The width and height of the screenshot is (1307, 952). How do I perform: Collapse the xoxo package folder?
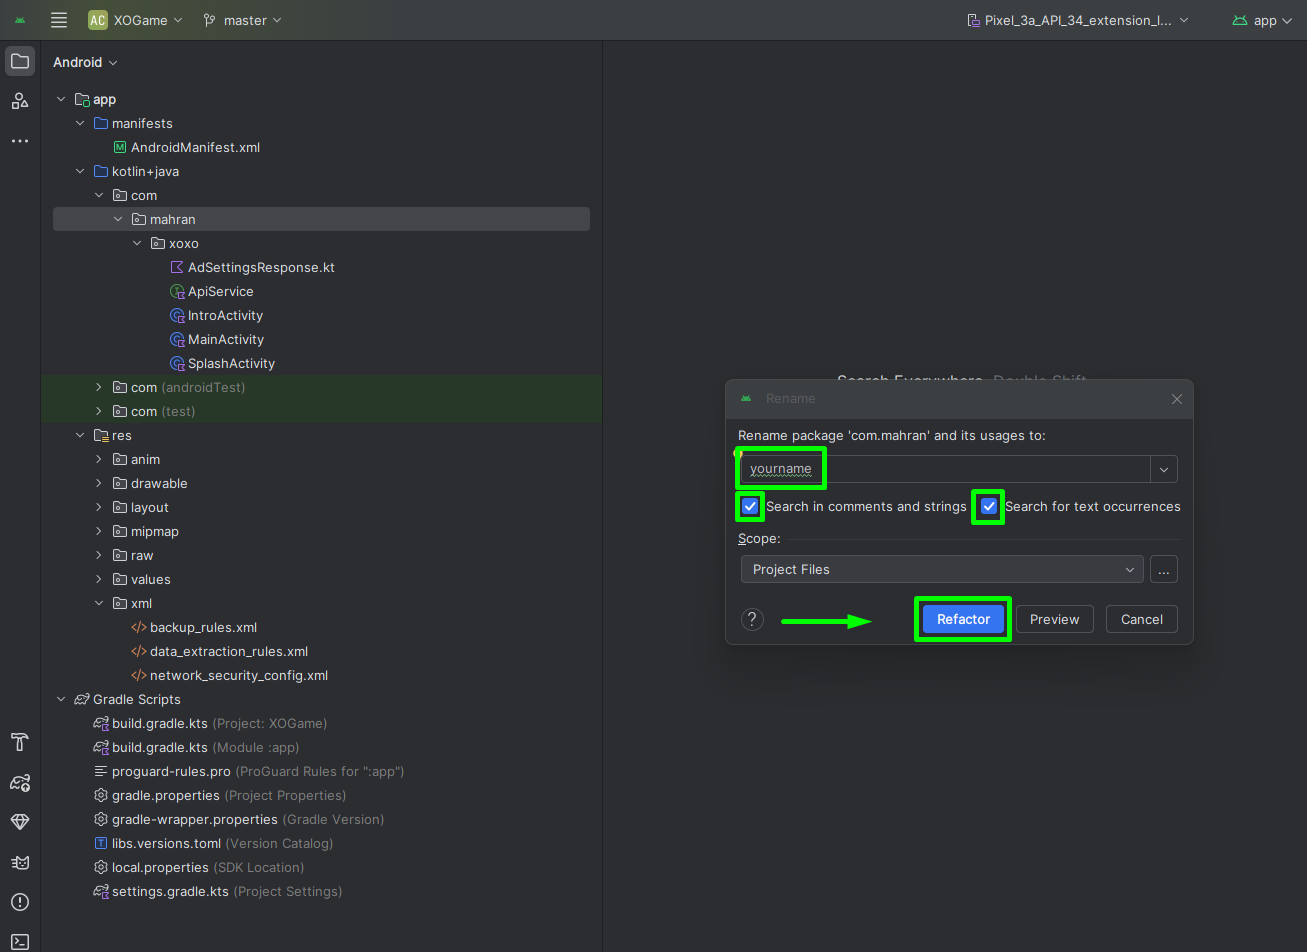138,244
